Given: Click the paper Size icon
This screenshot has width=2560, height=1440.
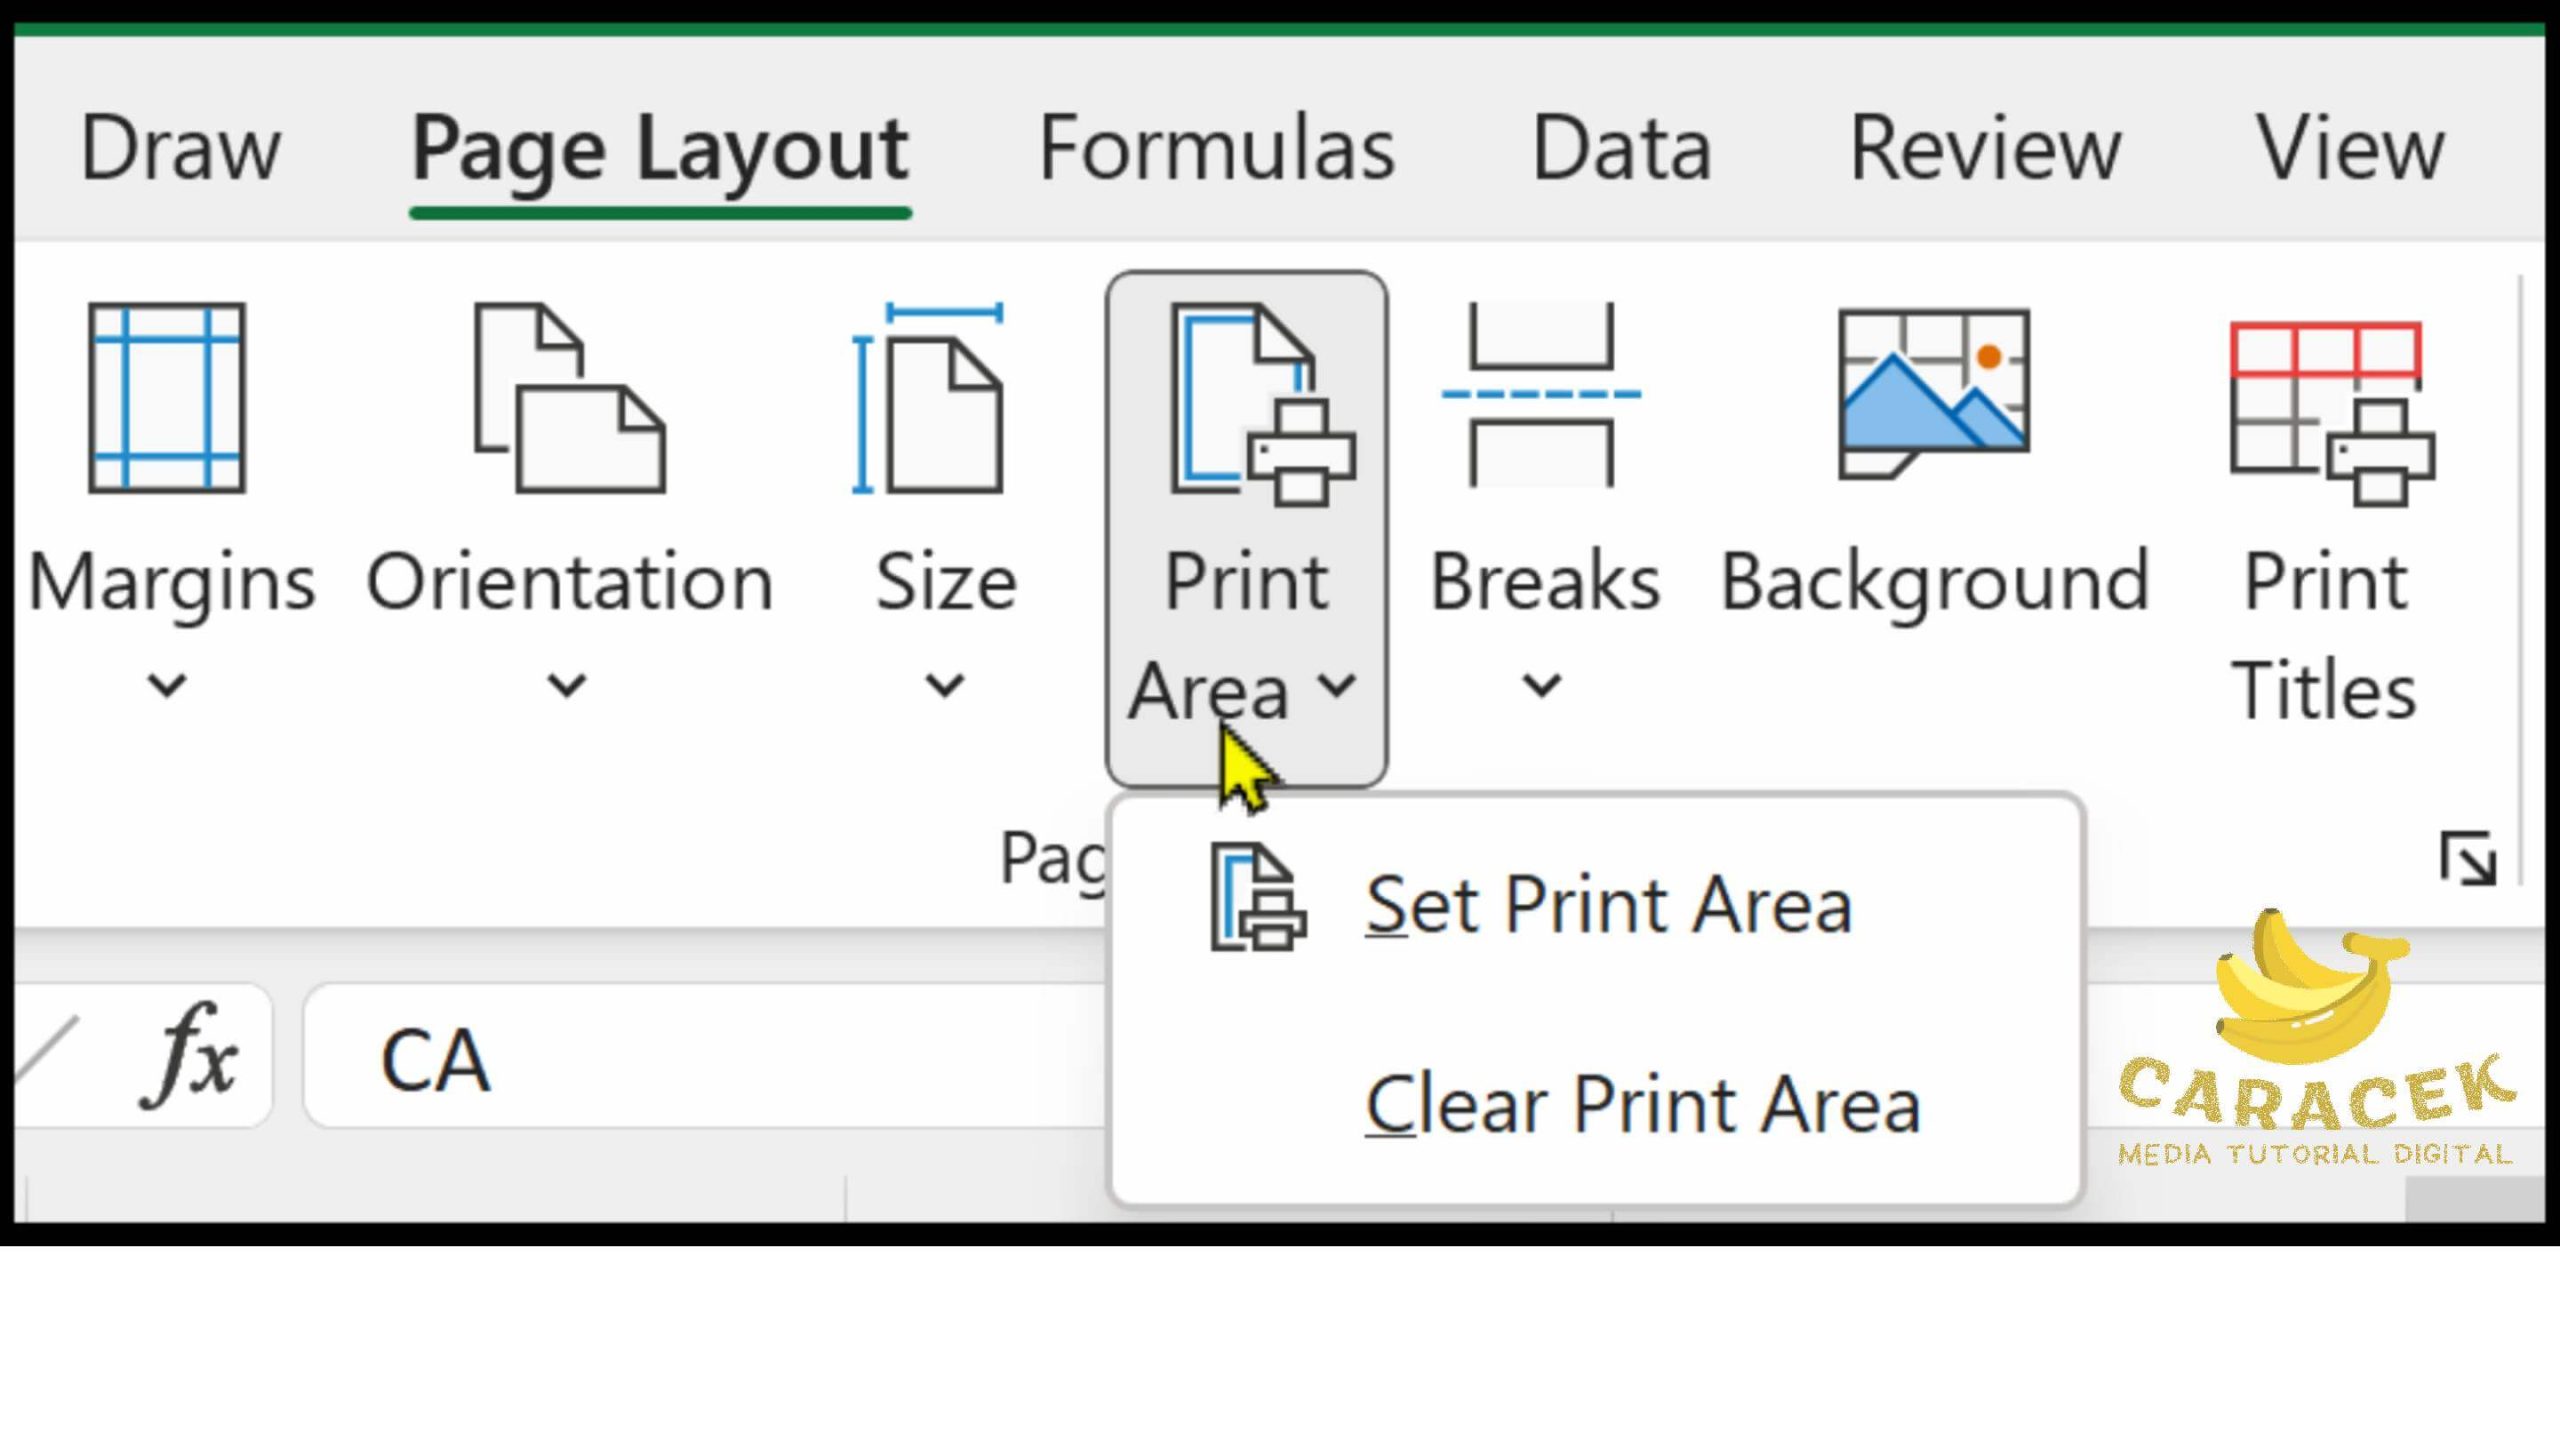Looking at the screenshot, I should point(930,398).
